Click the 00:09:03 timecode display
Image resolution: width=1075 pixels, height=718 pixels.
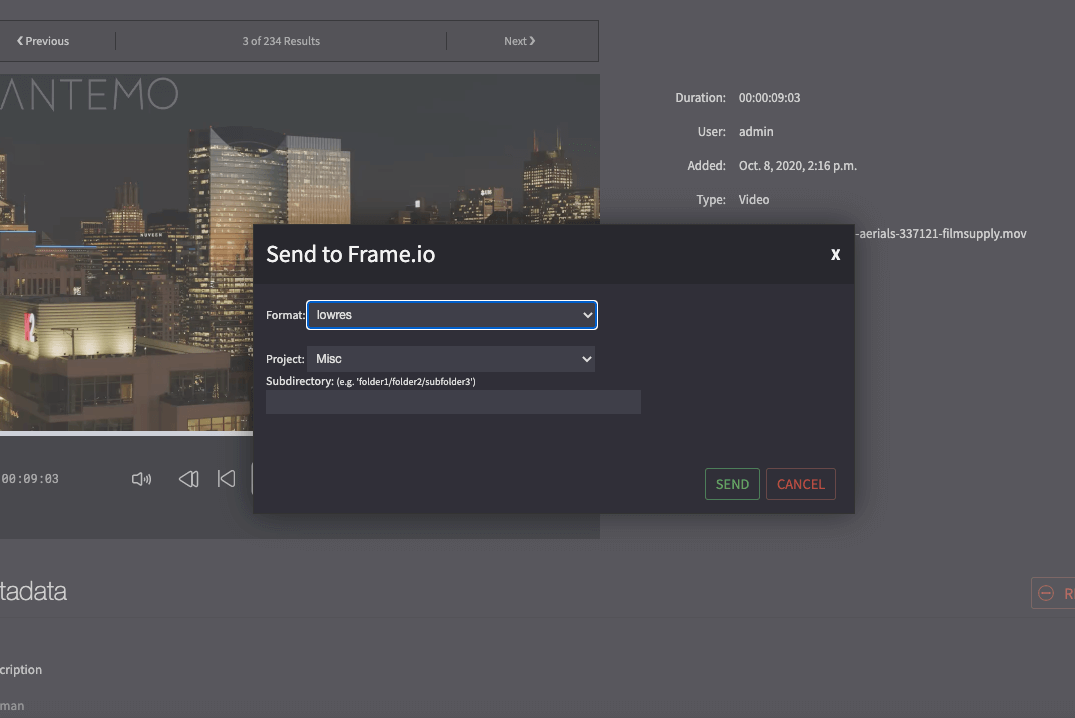30,479
